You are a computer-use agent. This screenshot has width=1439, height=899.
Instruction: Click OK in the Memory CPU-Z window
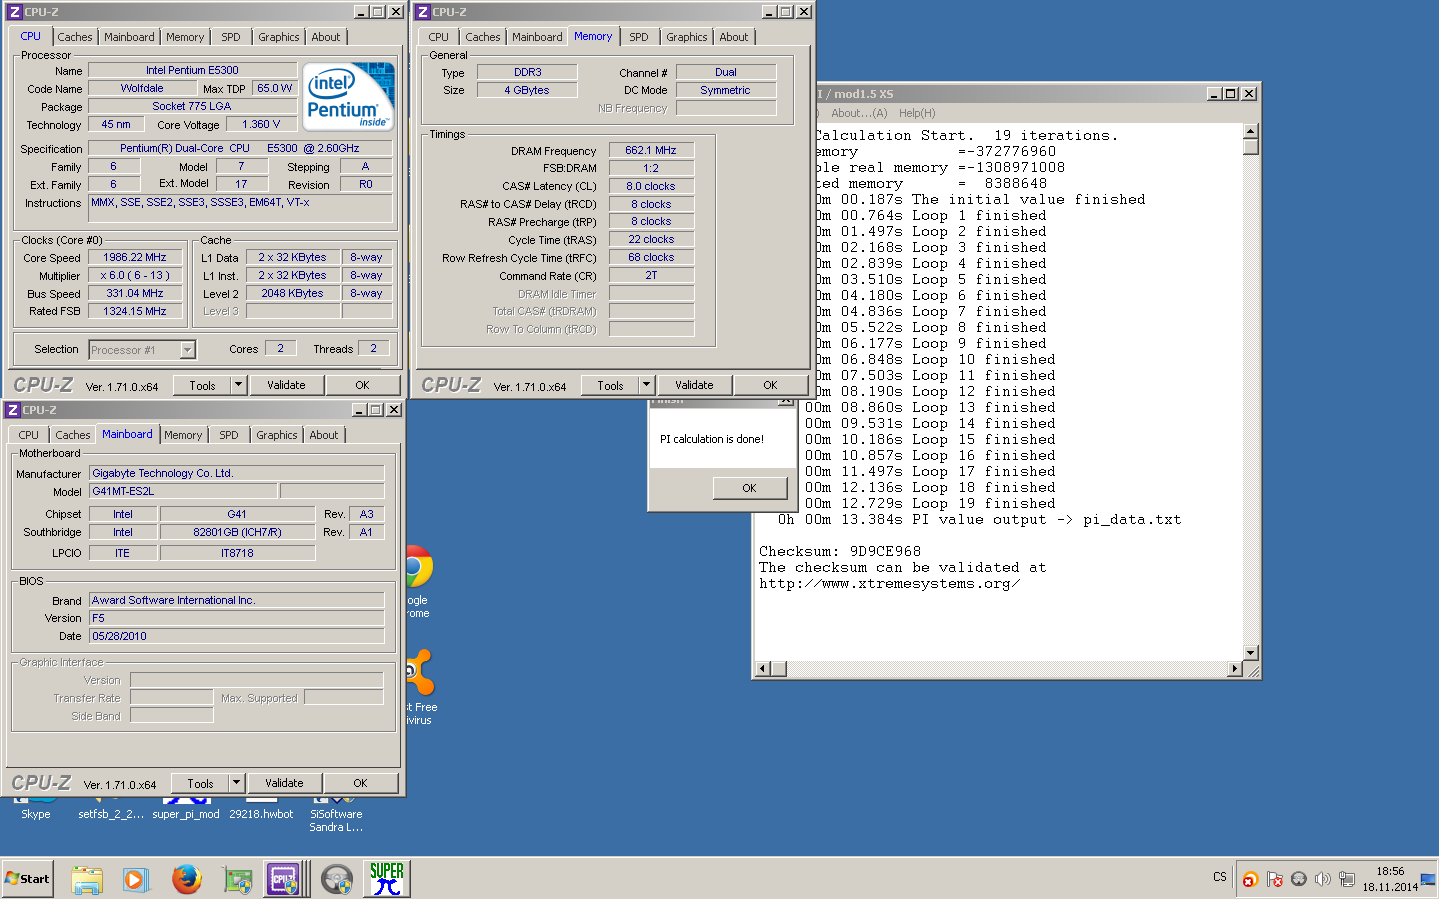(770, 385)
